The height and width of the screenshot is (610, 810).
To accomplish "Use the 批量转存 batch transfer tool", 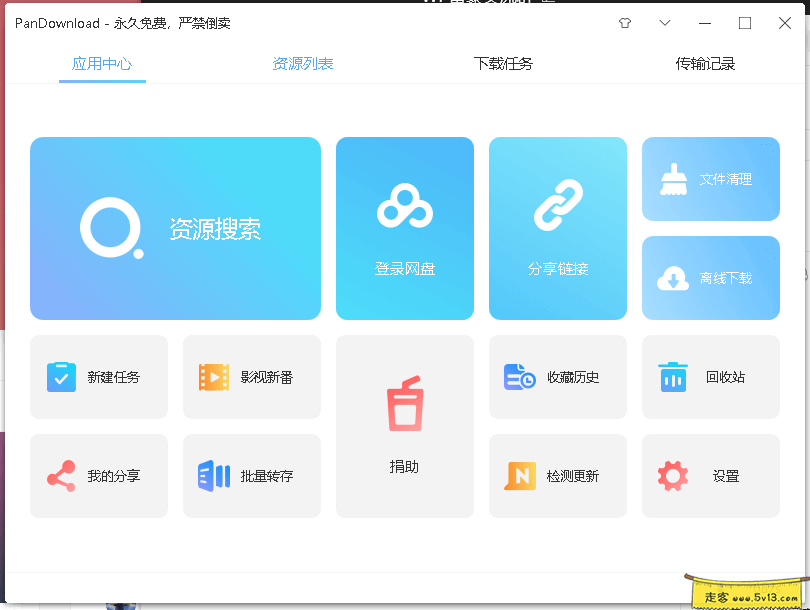I will click(251, 476).
